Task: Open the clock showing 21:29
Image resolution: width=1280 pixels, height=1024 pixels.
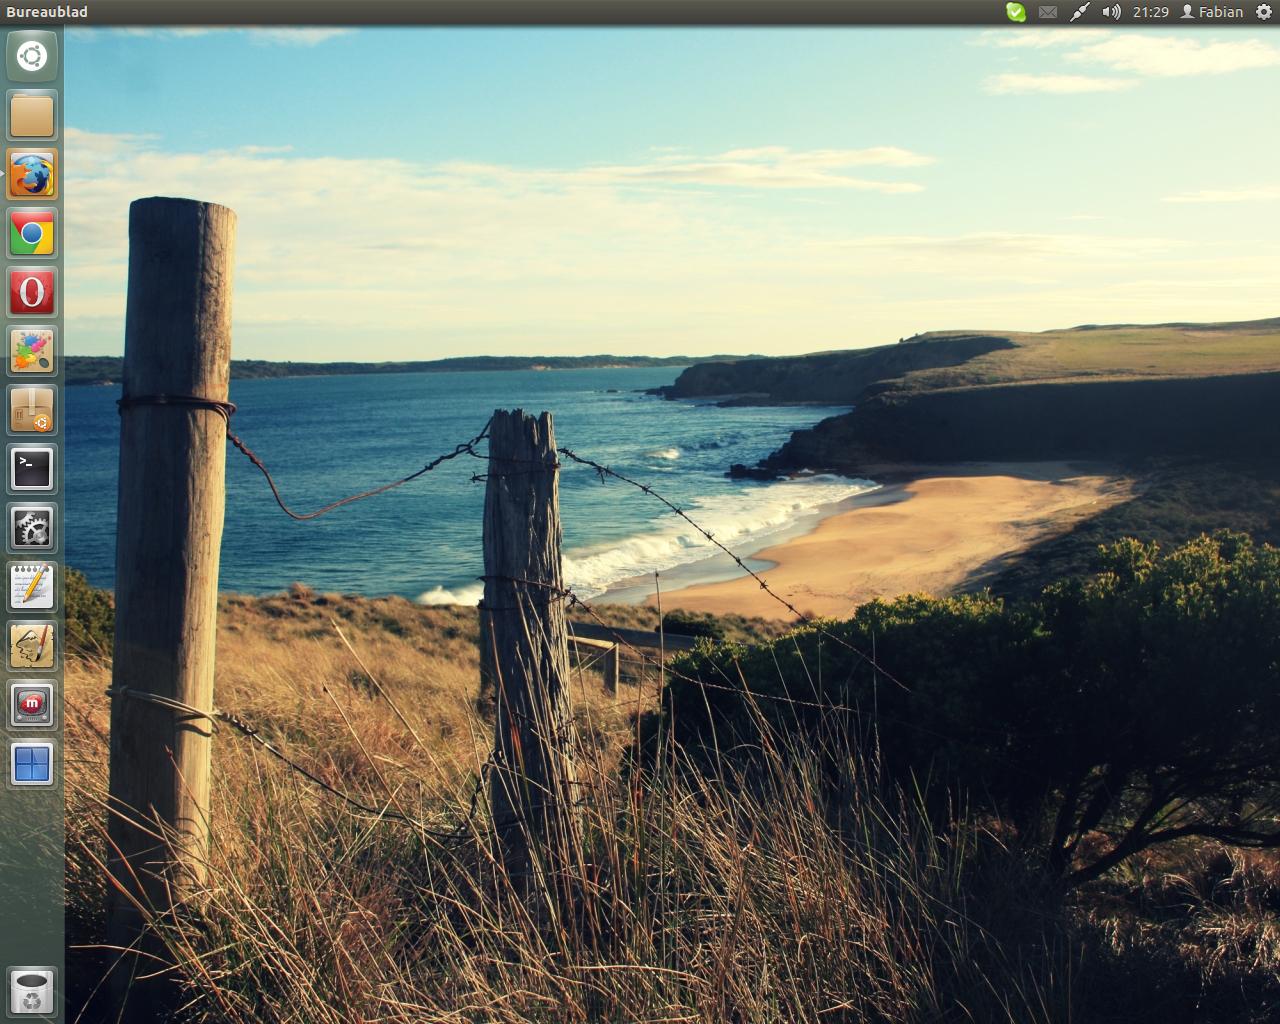Action: coord(1151,12)
